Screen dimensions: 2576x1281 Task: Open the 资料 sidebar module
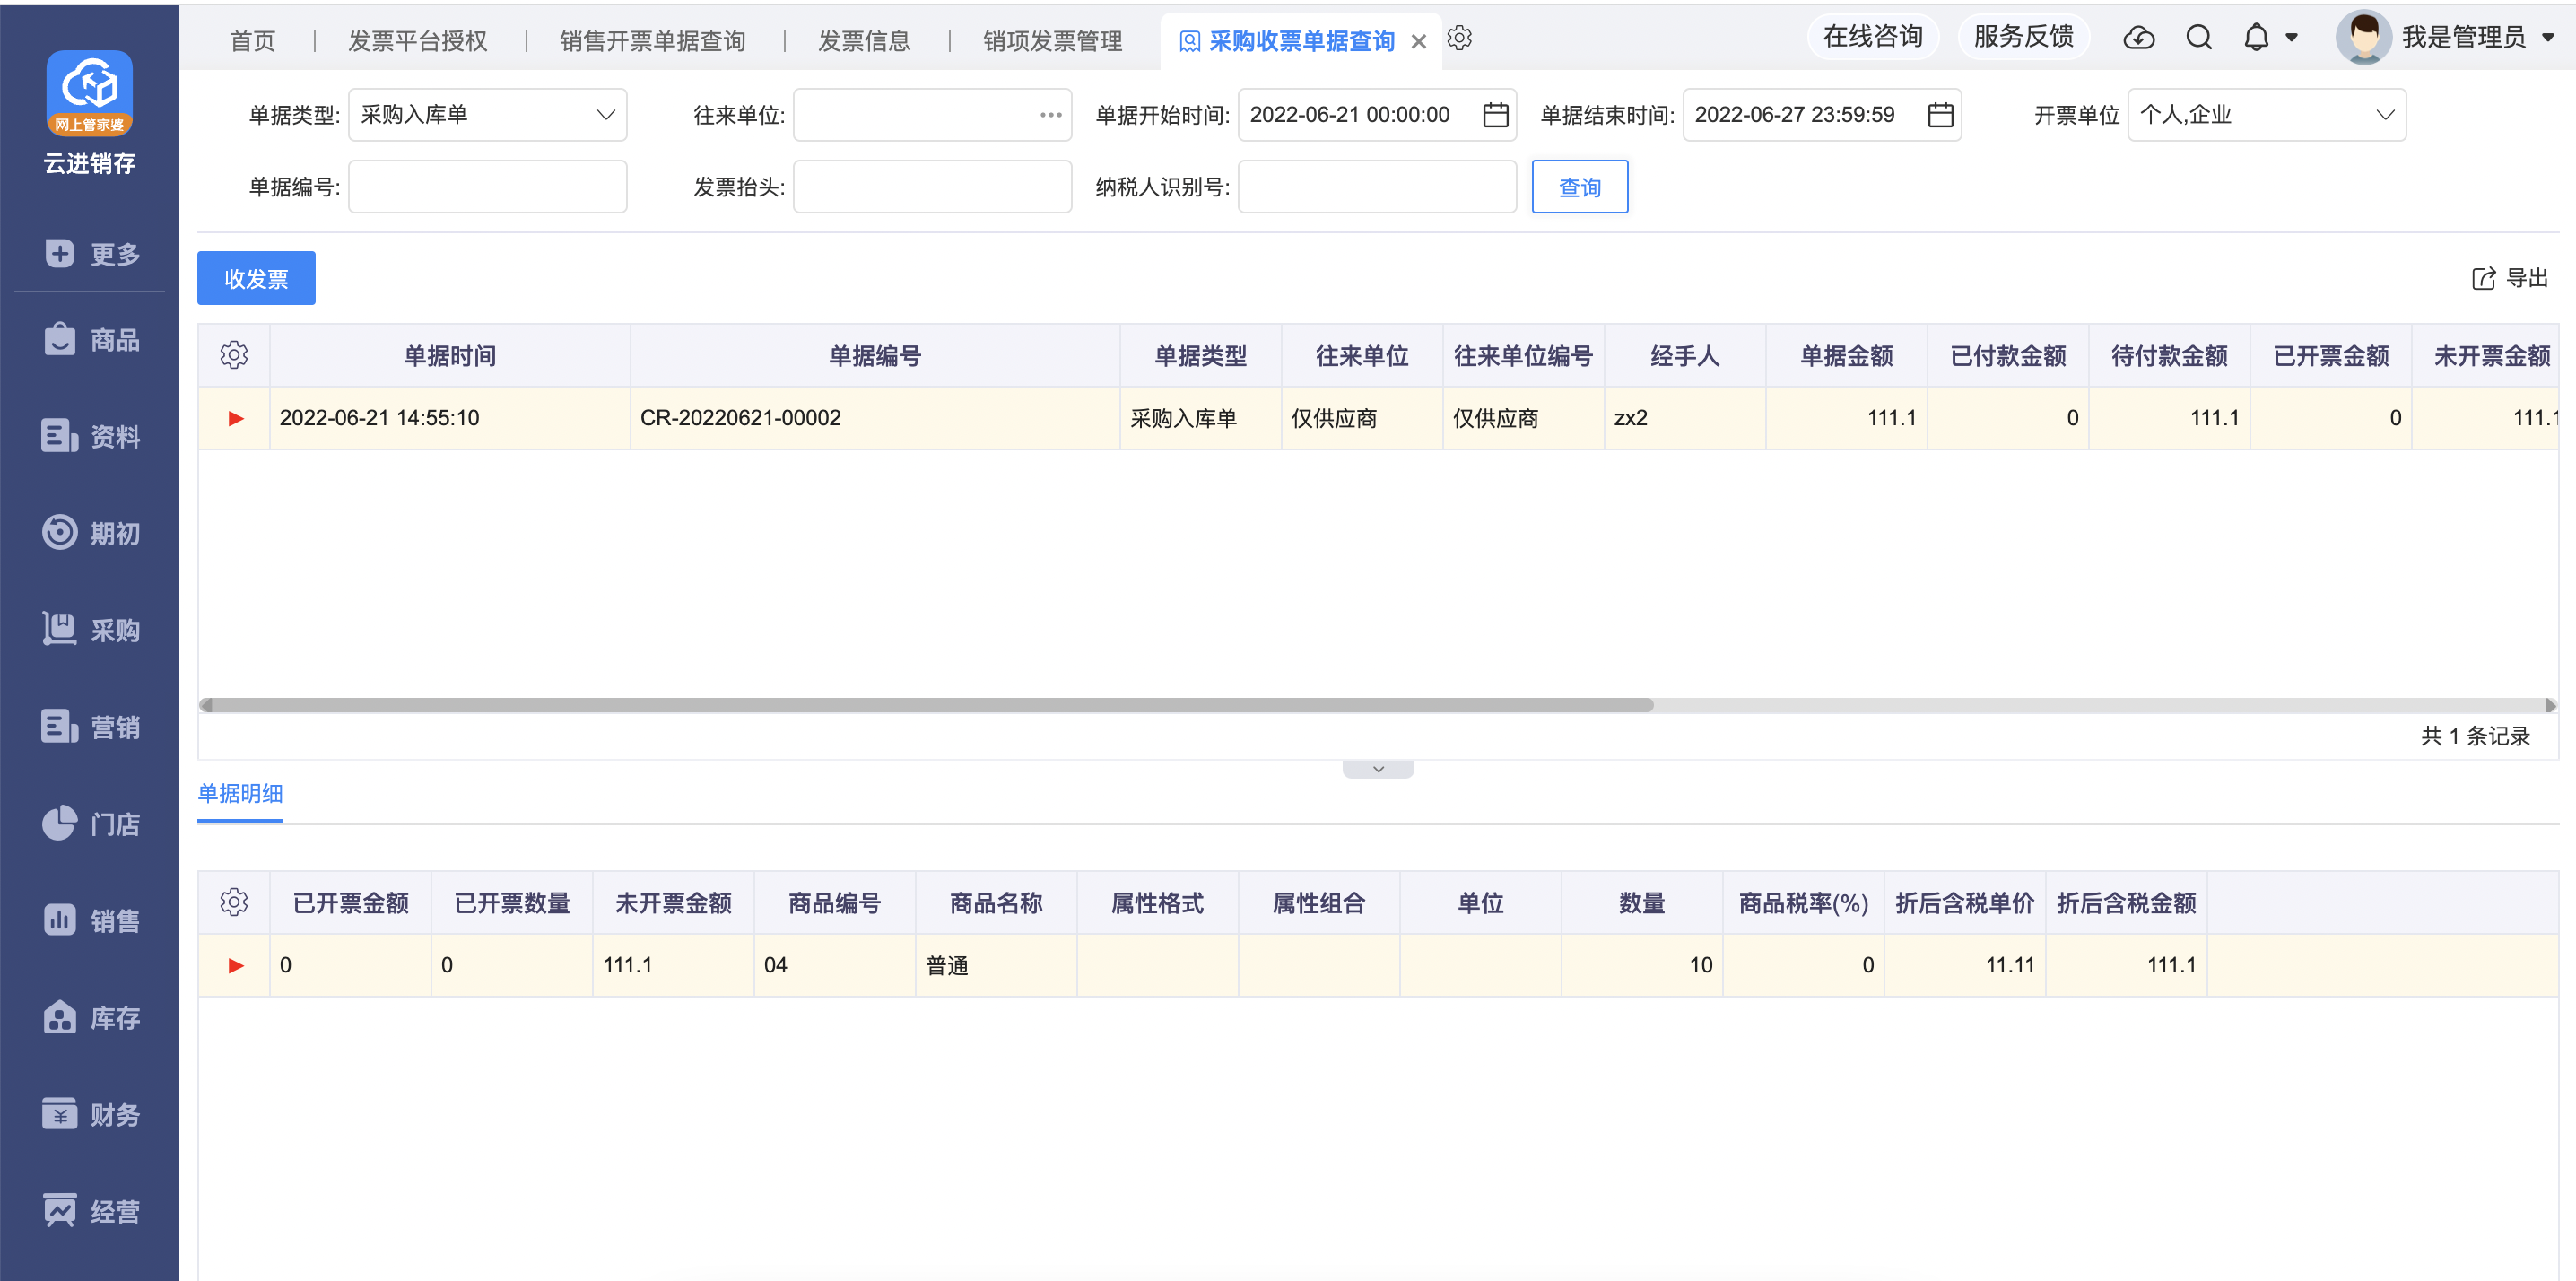click(90, 436)
